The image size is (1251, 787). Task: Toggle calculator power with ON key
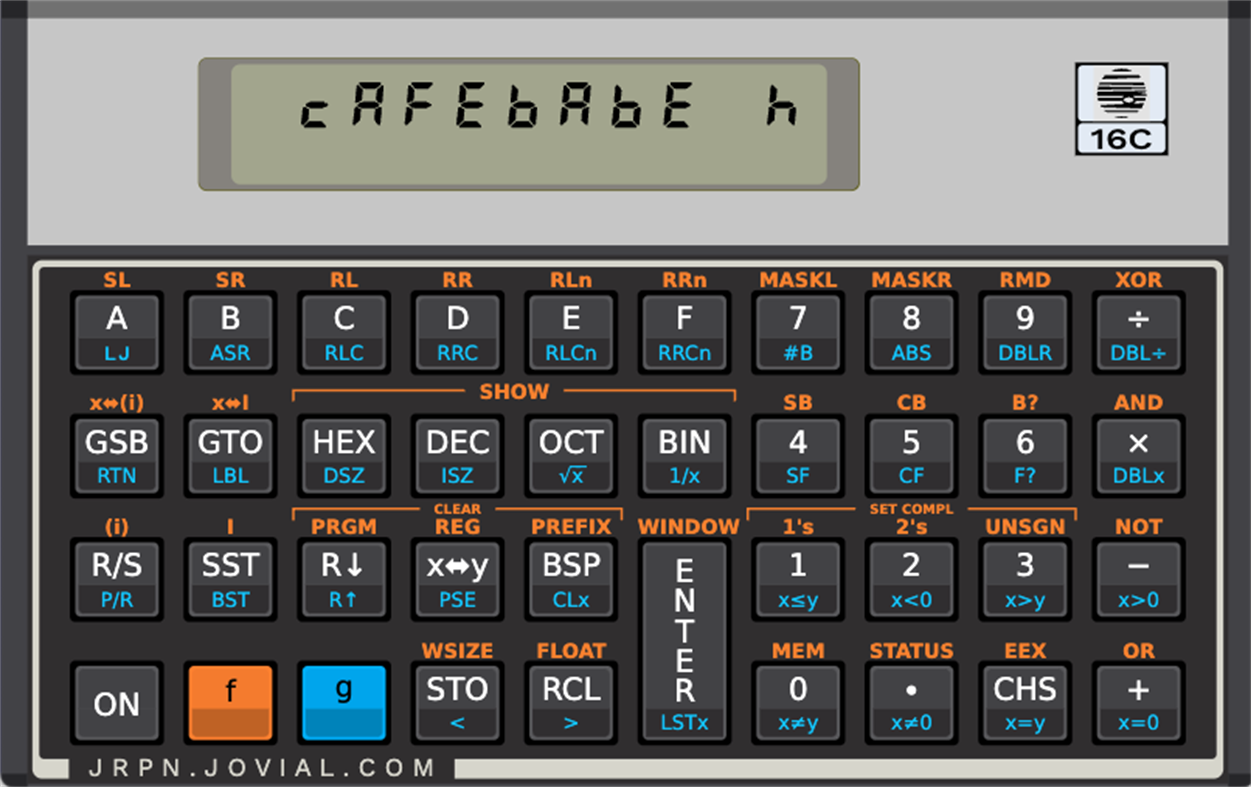pos(116,702)
